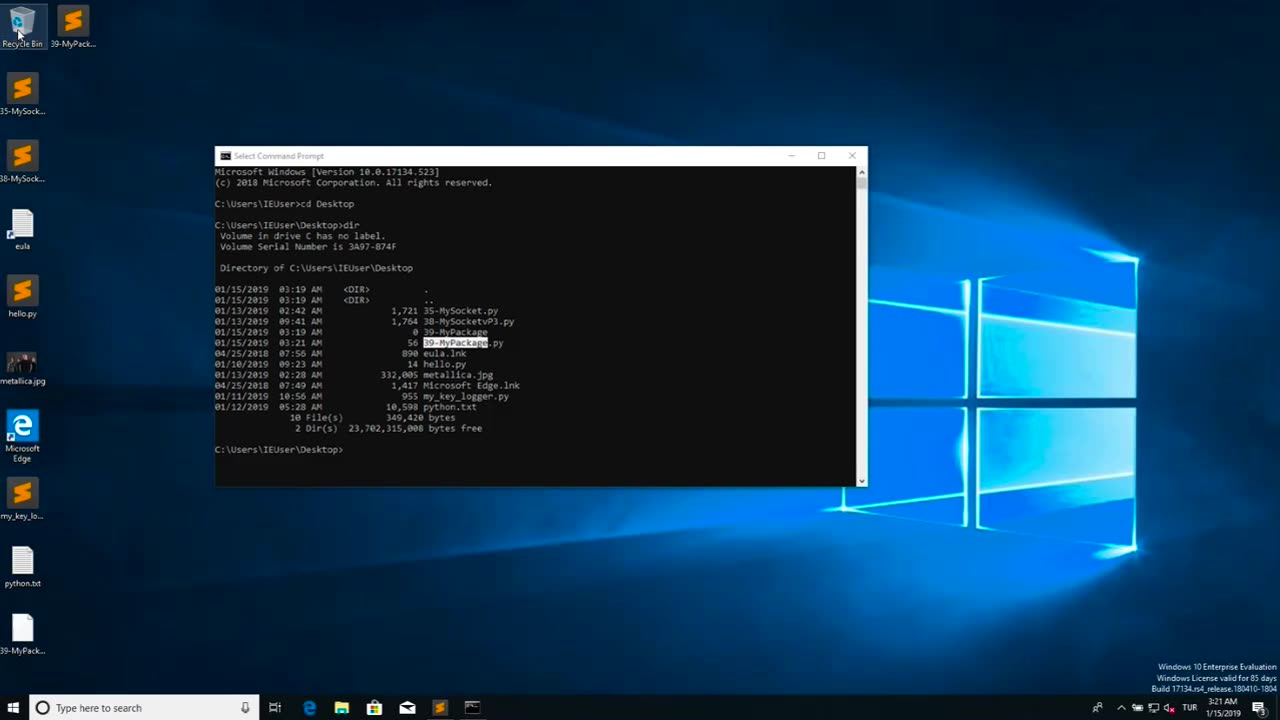Click the '10 File(s) 349,420 bytes' line

[372, 418]
